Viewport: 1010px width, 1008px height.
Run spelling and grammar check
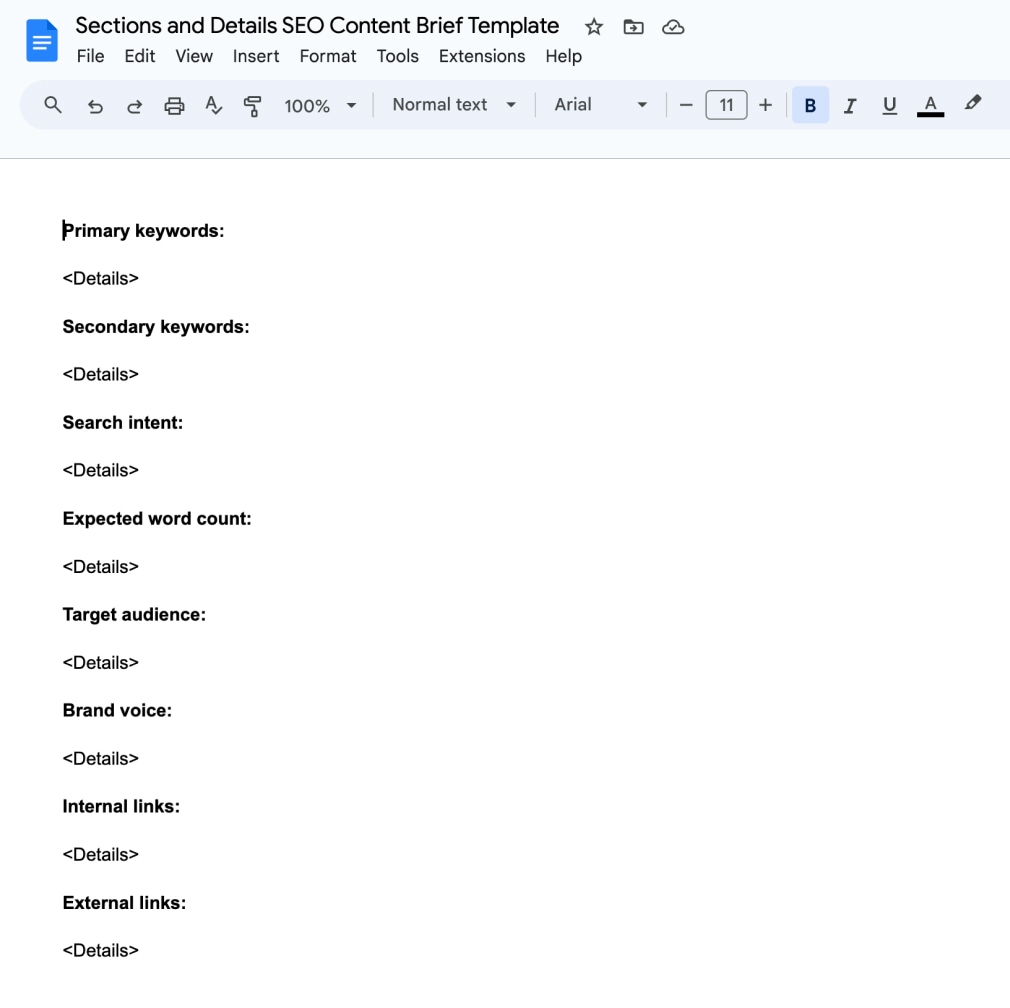click(x=213, y=104)
